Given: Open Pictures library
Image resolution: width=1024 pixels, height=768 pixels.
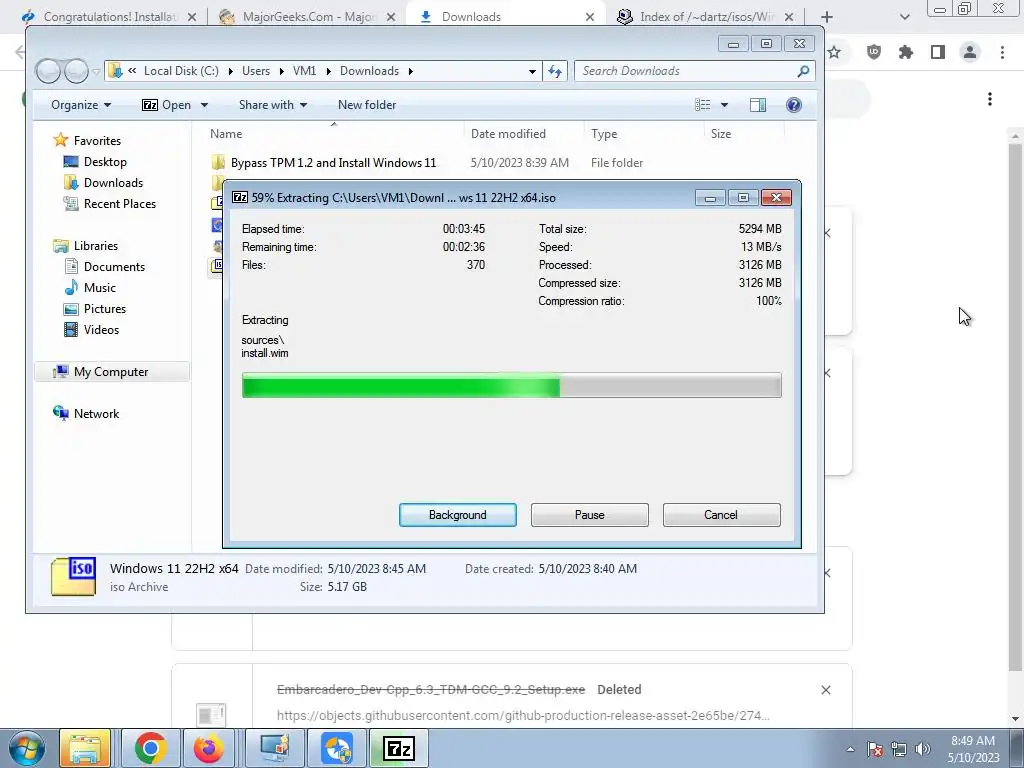Looking at the screenshot, I should click(104, 309).
